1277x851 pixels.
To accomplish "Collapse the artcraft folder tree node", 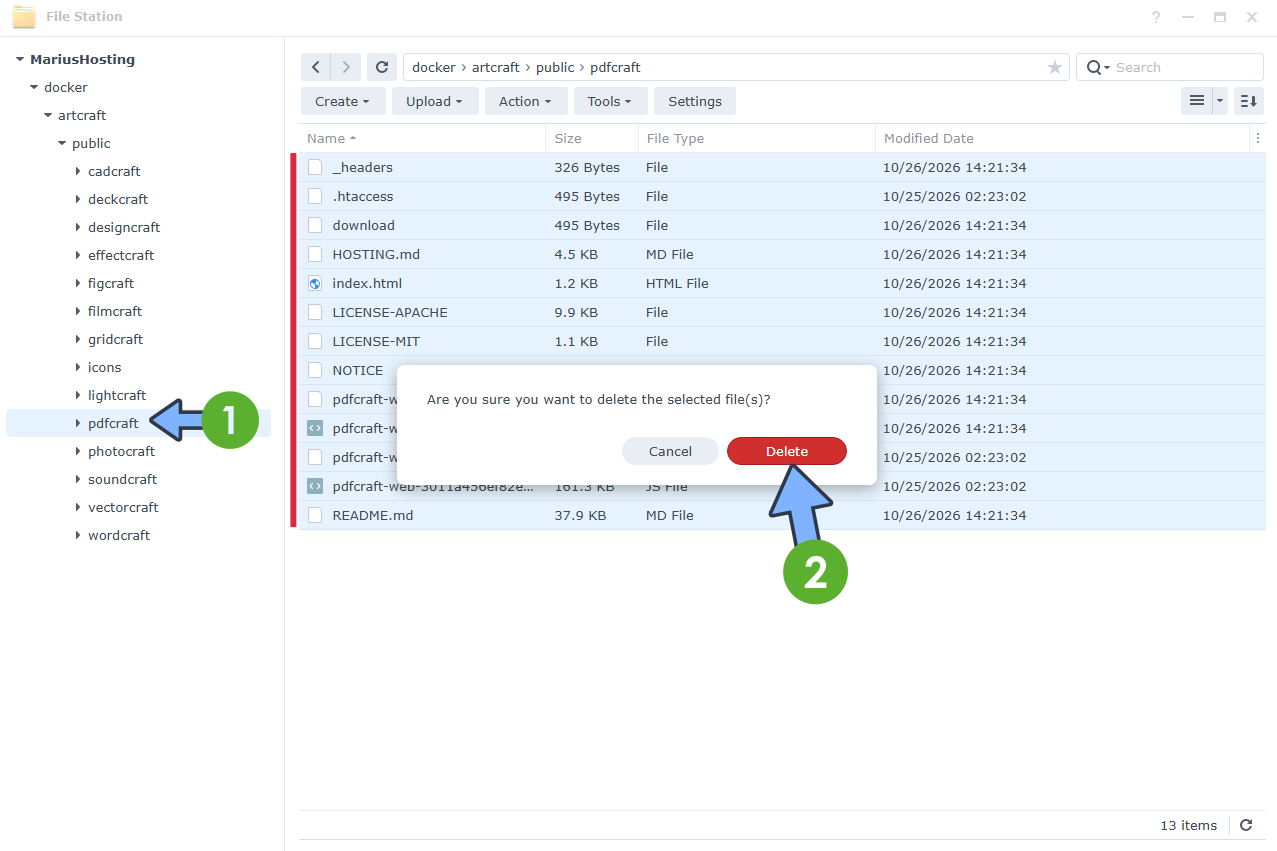I will pyautogui.click(x=48, y=115).
